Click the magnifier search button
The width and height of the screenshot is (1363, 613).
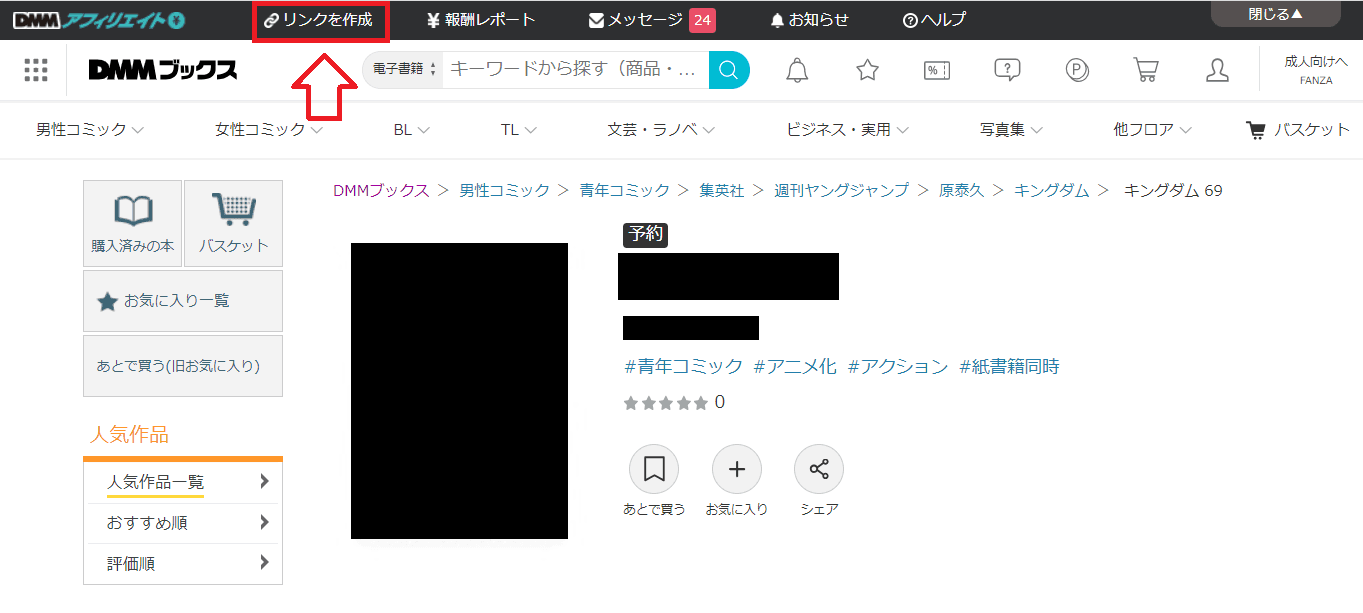pyautogui.click(x=729, y=70)
